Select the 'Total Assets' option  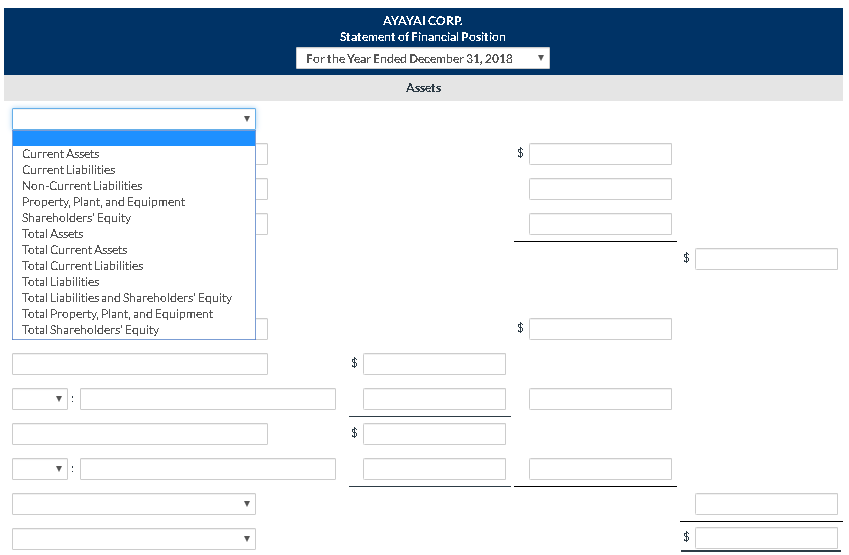pos(133,234)
